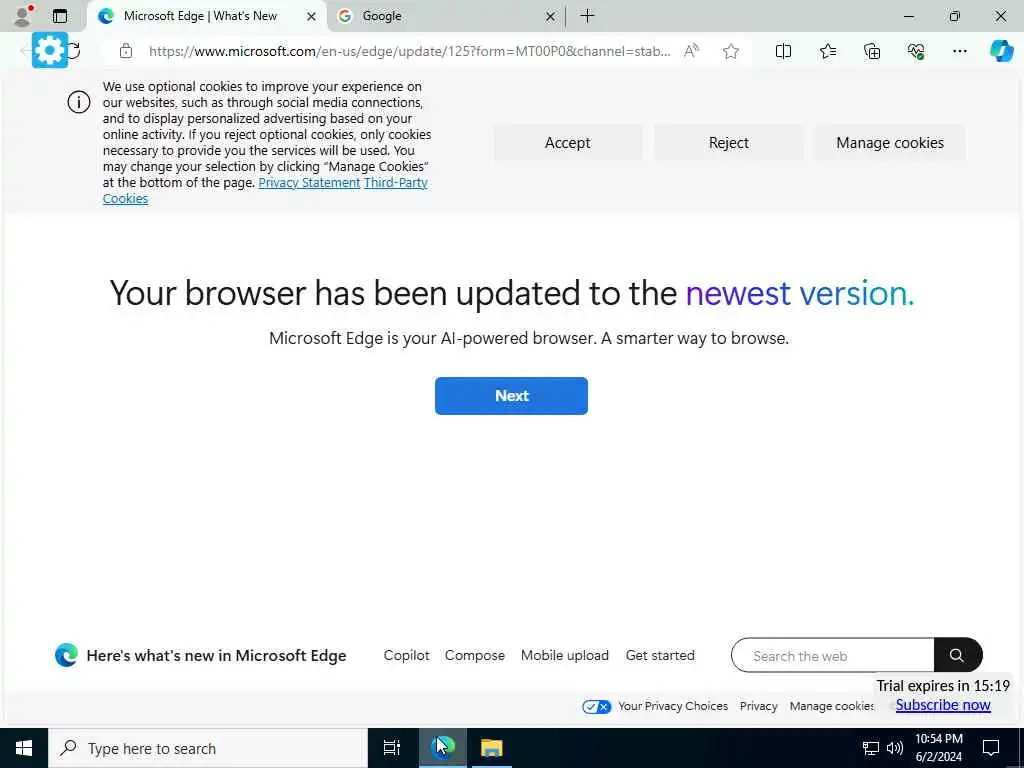The width and height of the screenshot is (1024, 768).
Task: Click the blue Next button
Action: pyautogui.click(x=511, y=396)
